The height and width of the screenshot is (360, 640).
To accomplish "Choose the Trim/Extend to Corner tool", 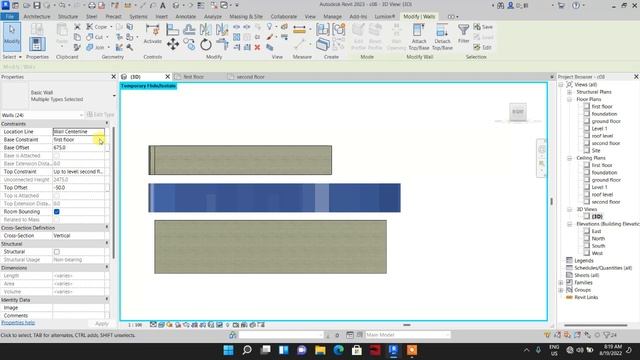I will (222, 44).
